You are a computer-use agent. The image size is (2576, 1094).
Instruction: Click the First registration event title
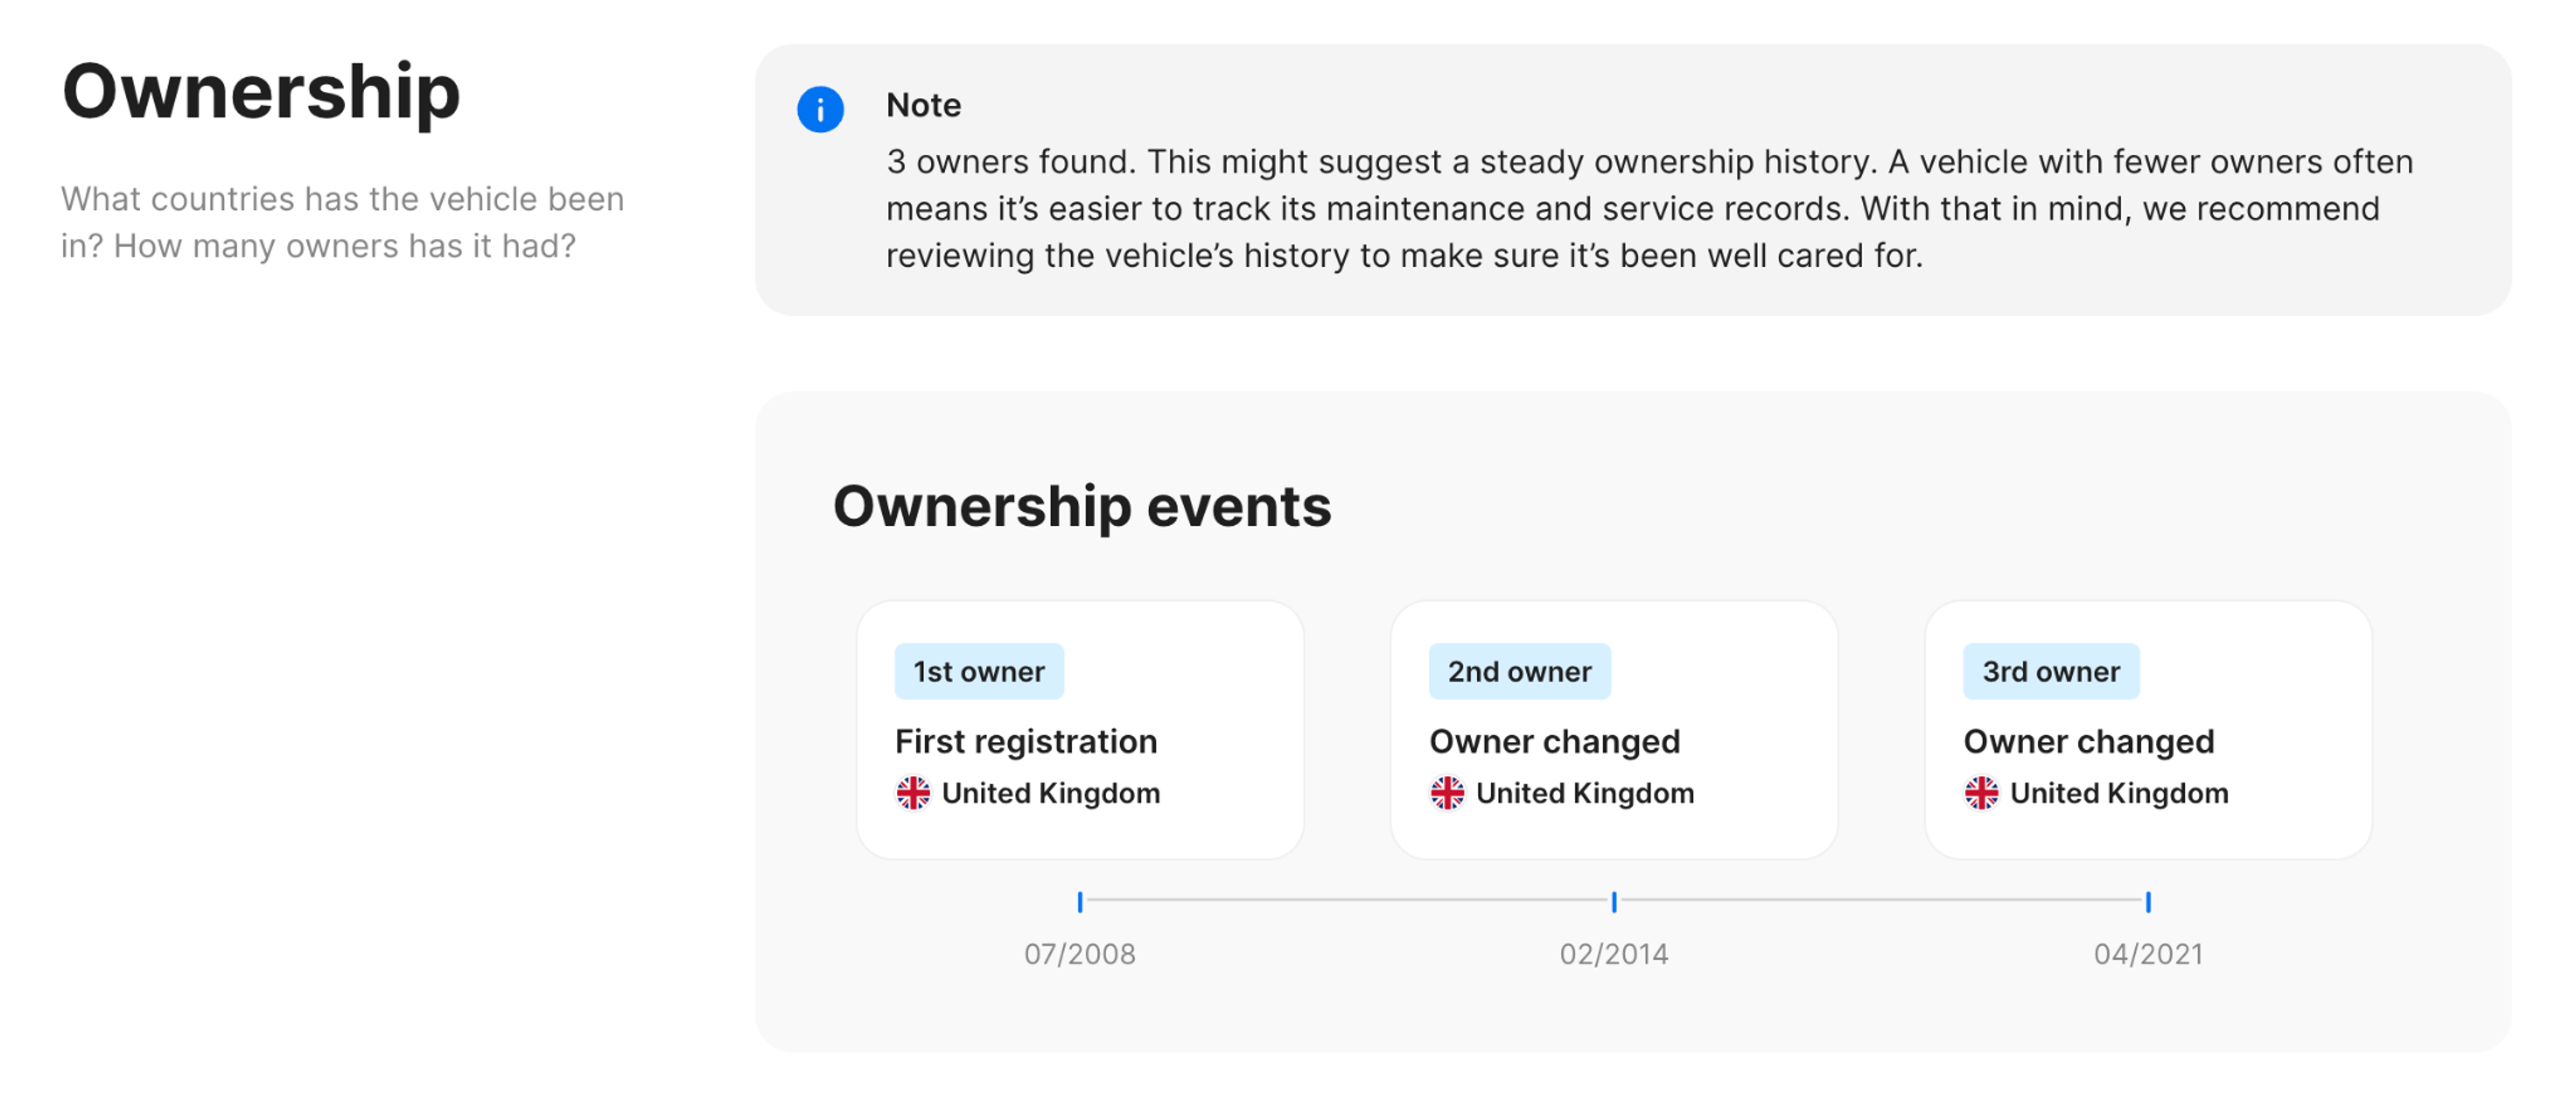coord(1026,741)
